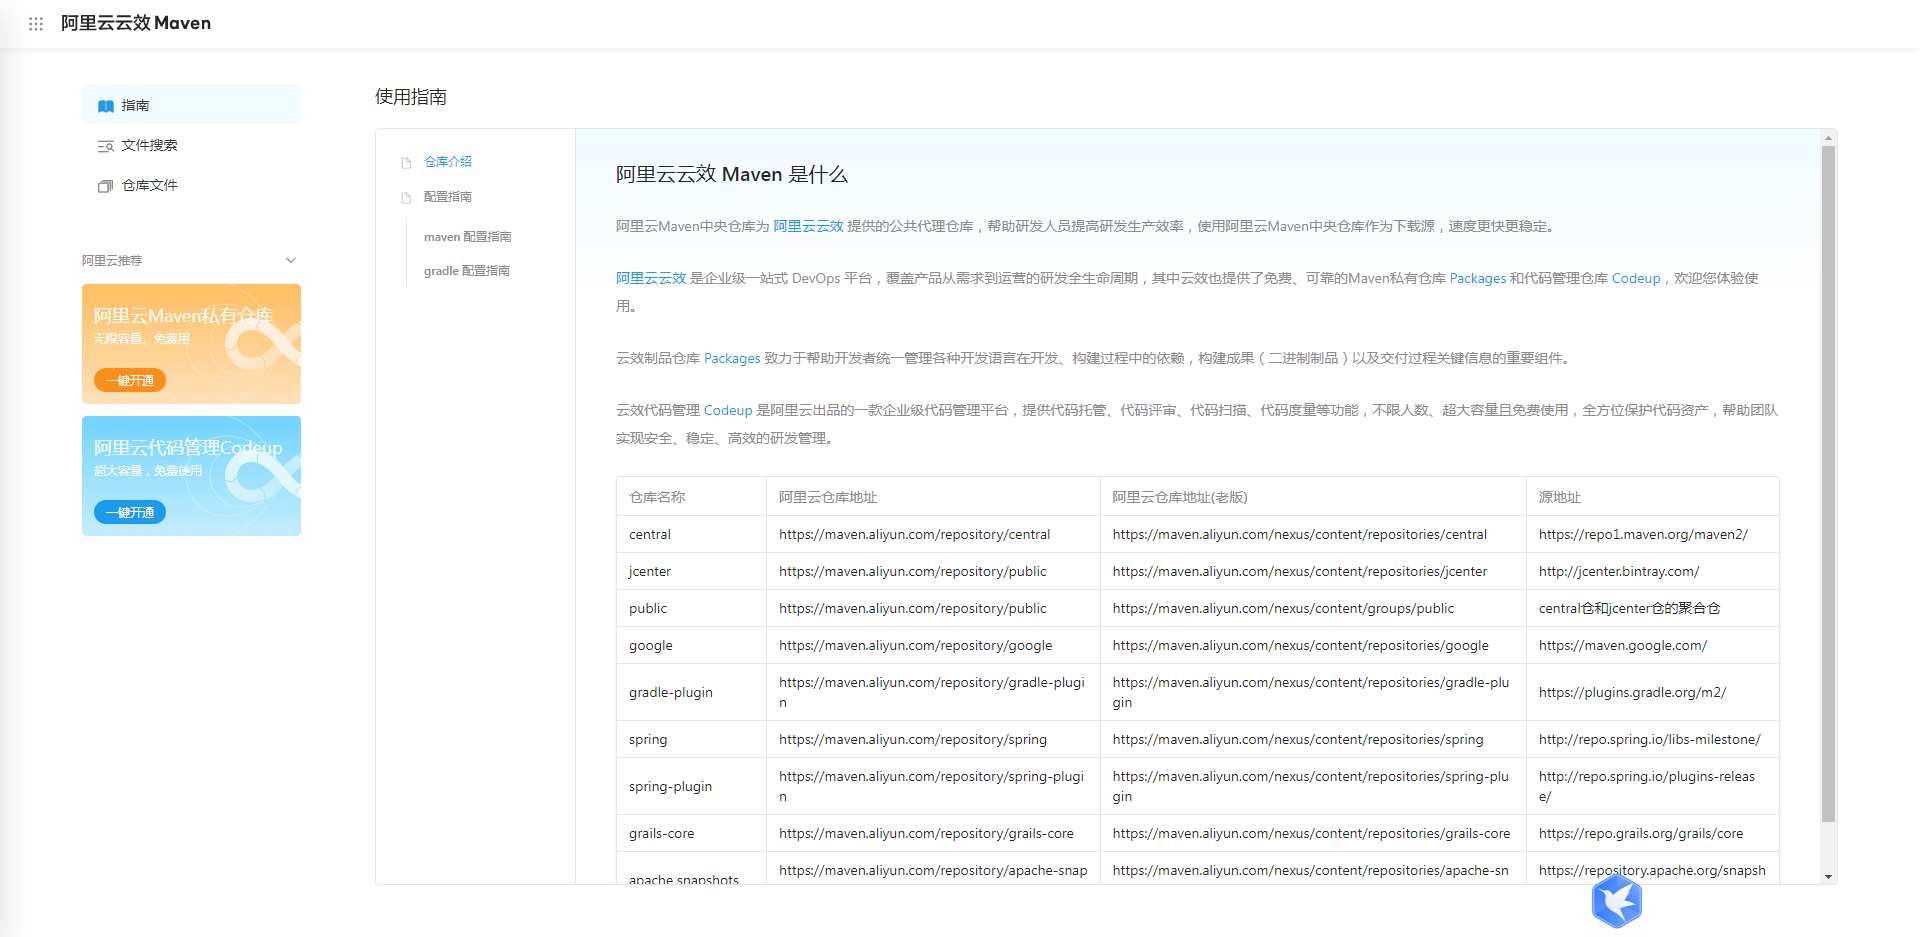
Task: Open Packages link after 云效制品仓库
Action: 732,358
